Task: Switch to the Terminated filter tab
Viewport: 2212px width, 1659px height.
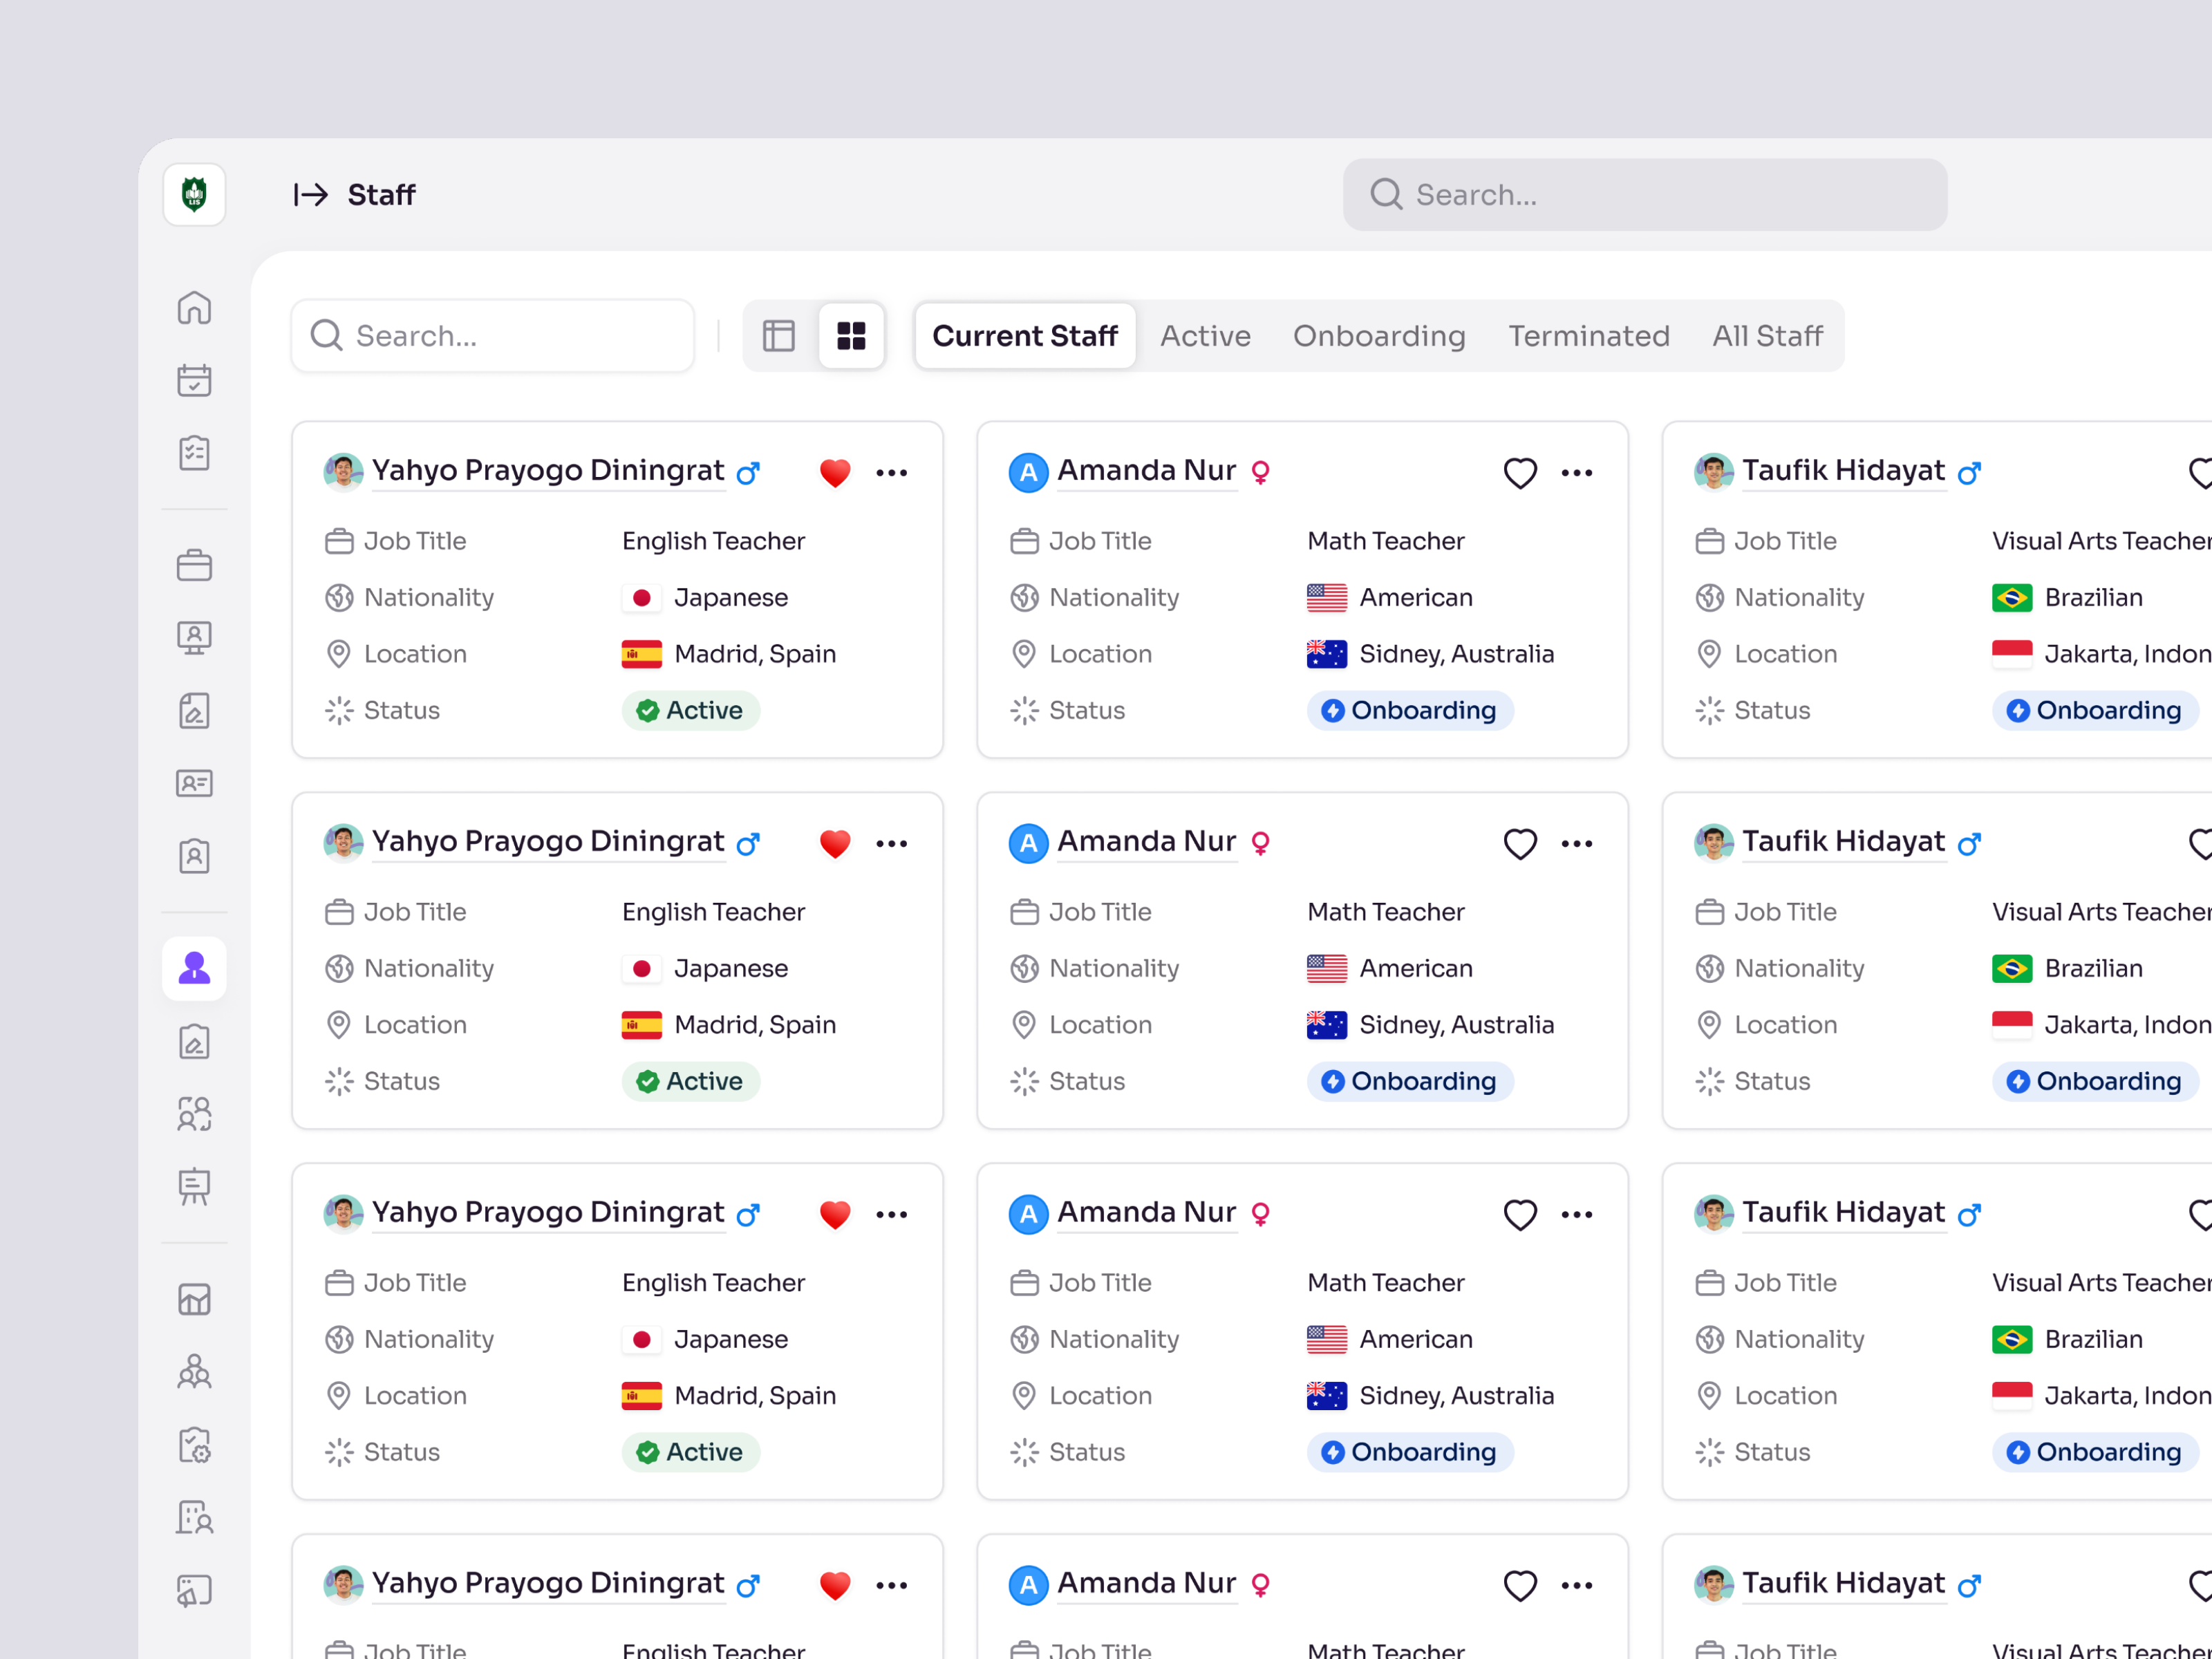Action: click(1589, 336)
